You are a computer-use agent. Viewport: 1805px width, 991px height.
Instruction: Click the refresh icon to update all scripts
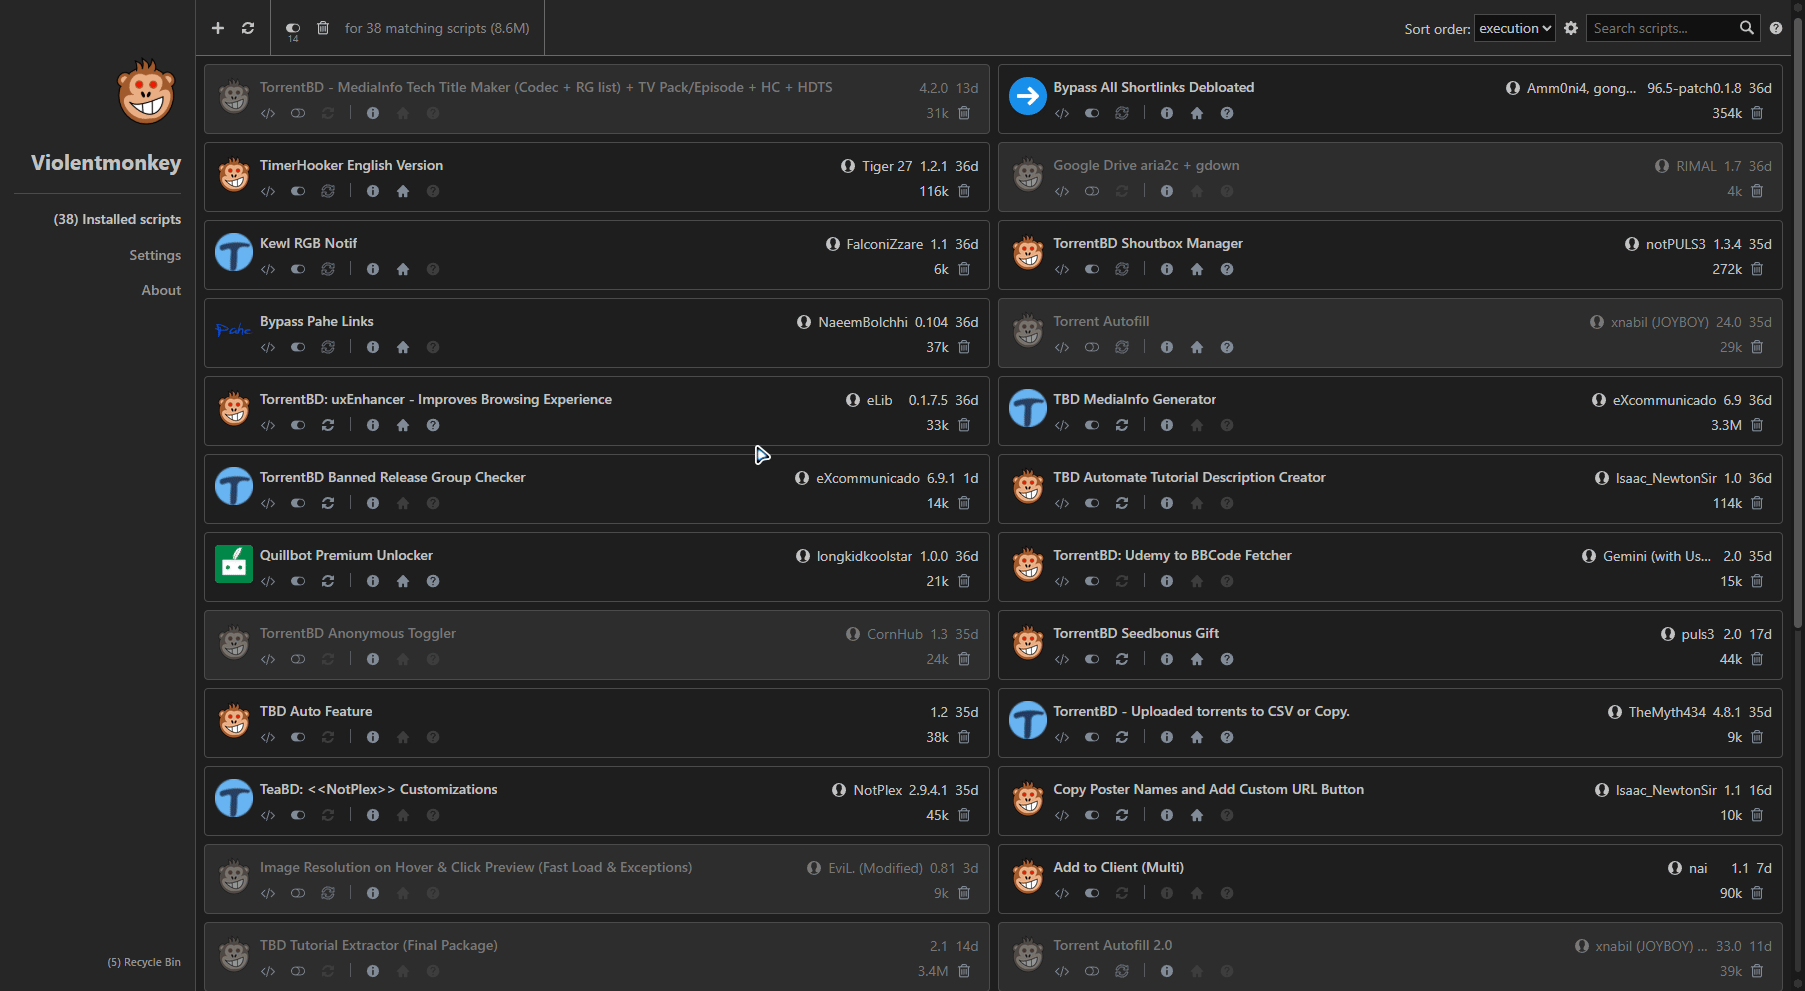point(248,28)
